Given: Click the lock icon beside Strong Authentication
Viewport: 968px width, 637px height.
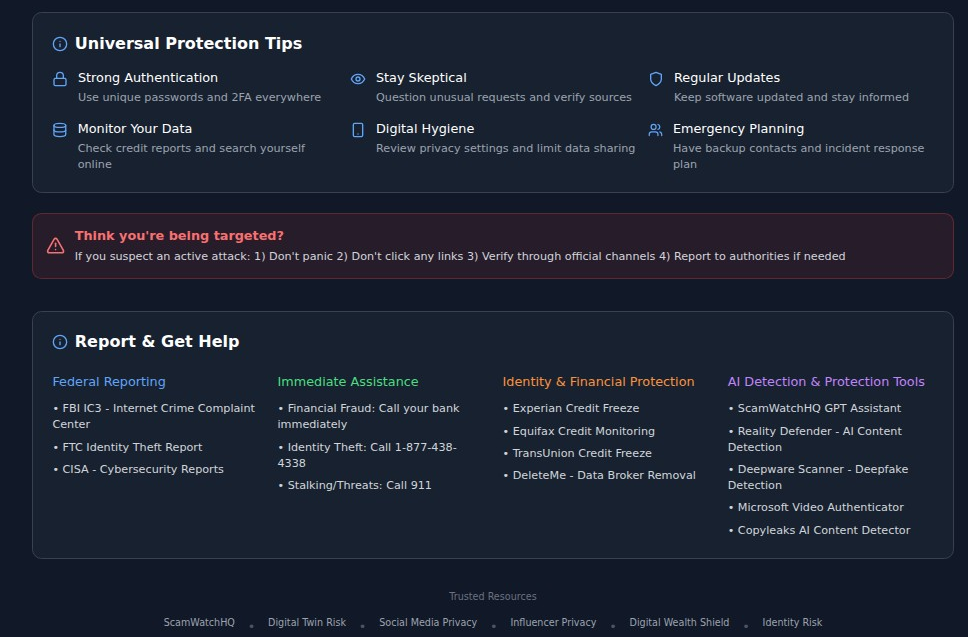Looking at the screenshot, I should click(60, 79).
